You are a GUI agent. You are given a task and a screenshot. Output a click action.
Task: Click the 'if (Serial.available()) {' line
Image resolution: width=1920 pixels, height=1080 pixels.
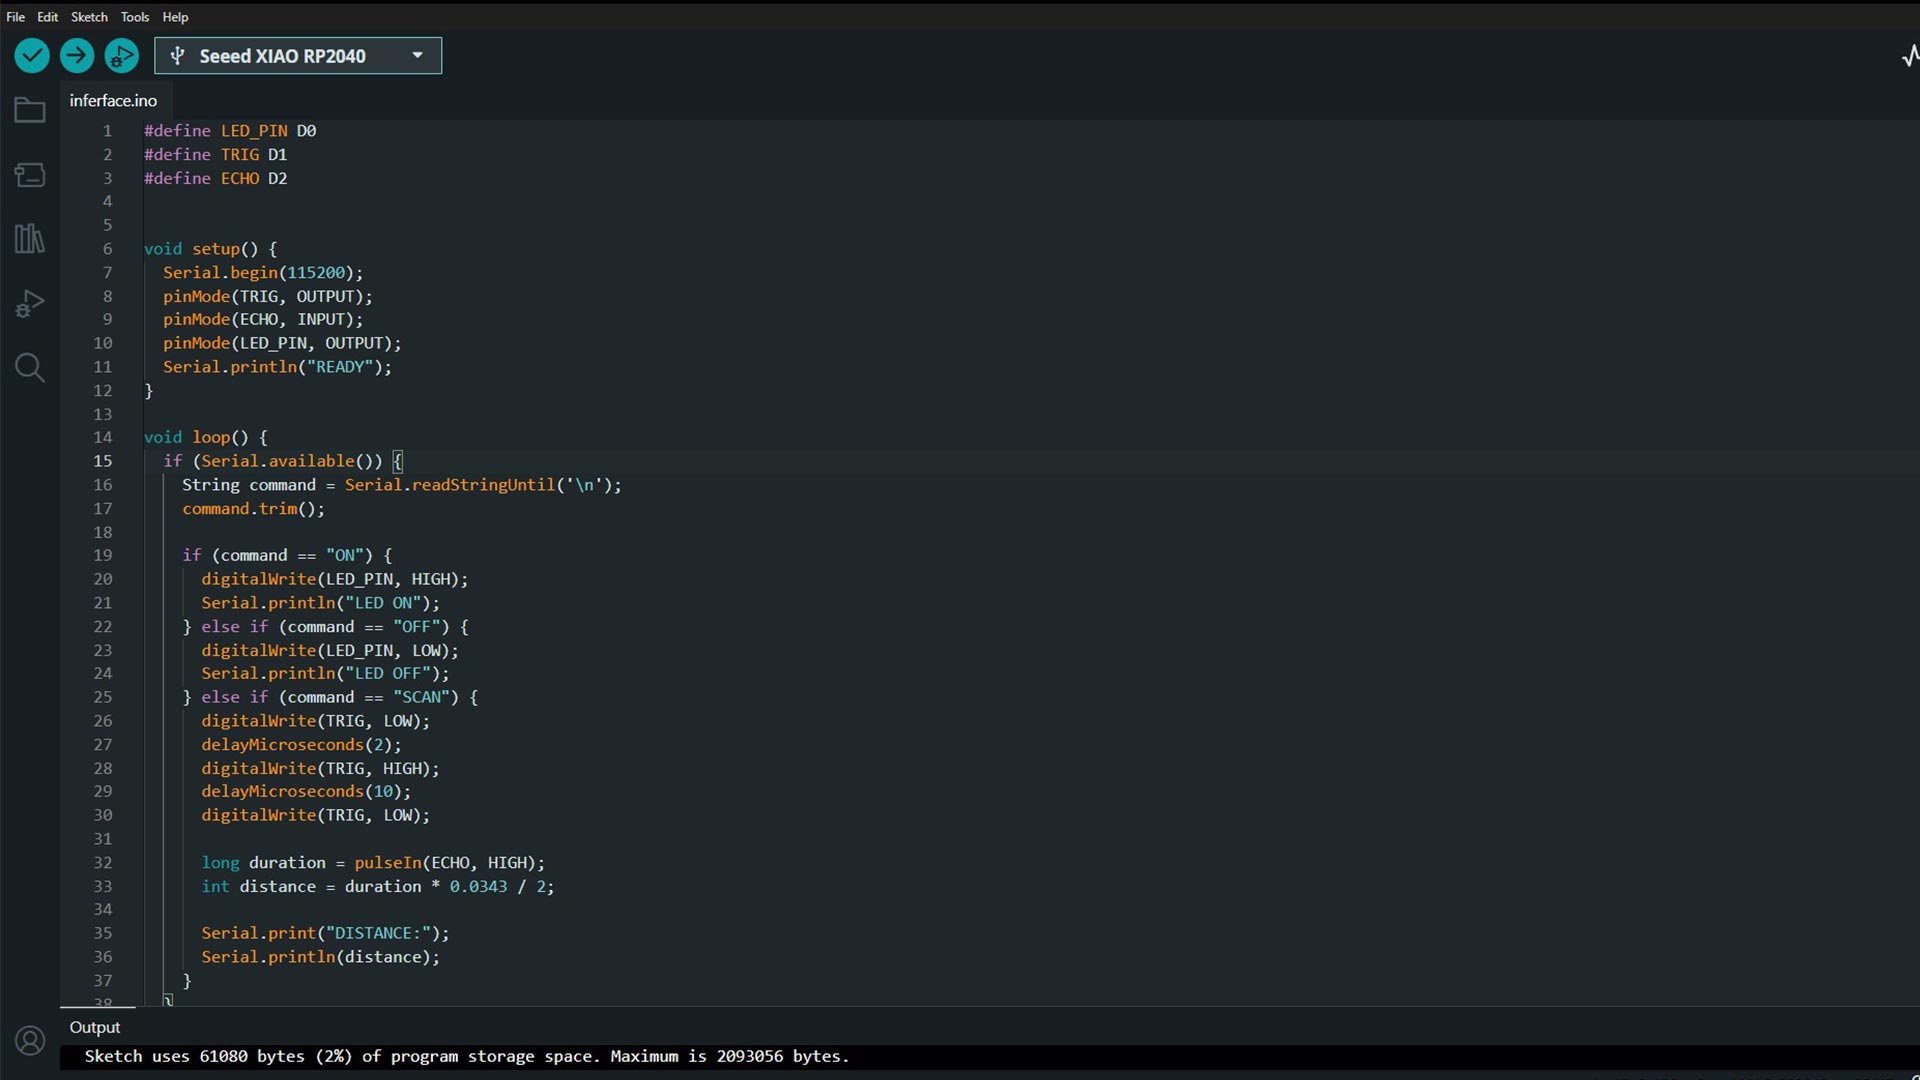pos(283,461)
